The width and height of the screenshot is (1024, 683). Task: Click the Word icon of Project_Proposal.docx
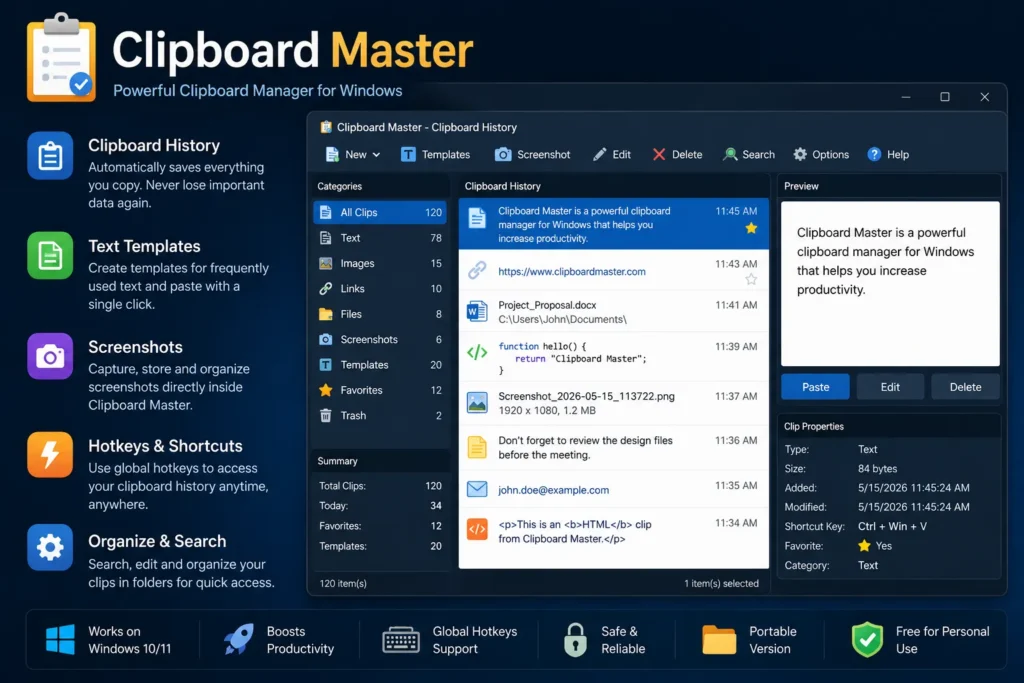click(x=477, y=311)
